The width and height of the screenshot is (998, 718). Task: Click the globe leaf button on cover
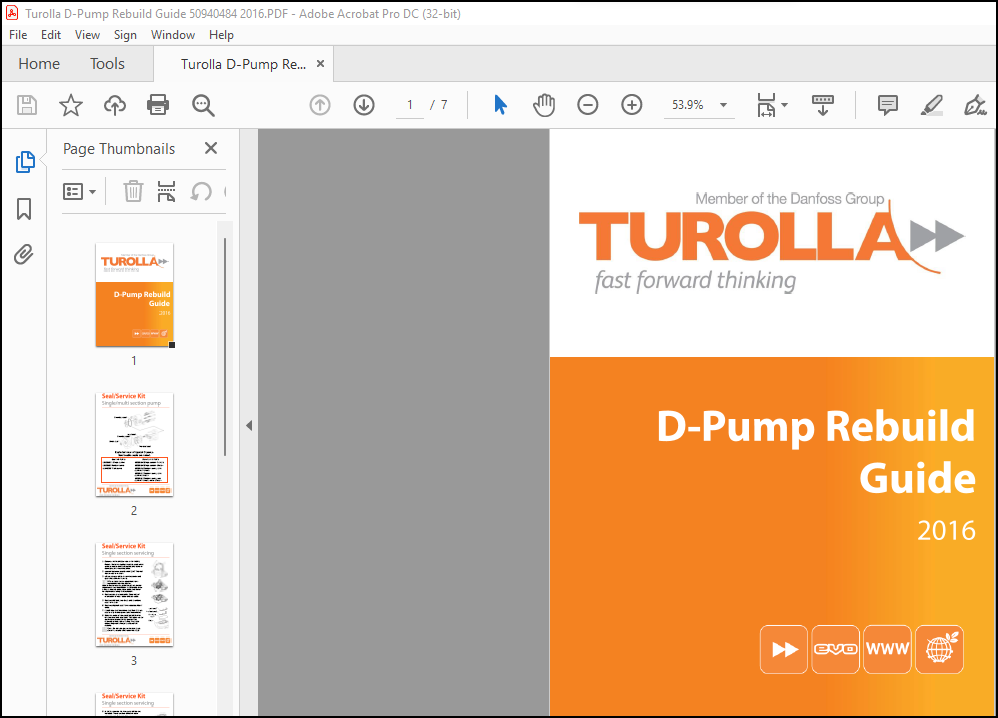939,649
